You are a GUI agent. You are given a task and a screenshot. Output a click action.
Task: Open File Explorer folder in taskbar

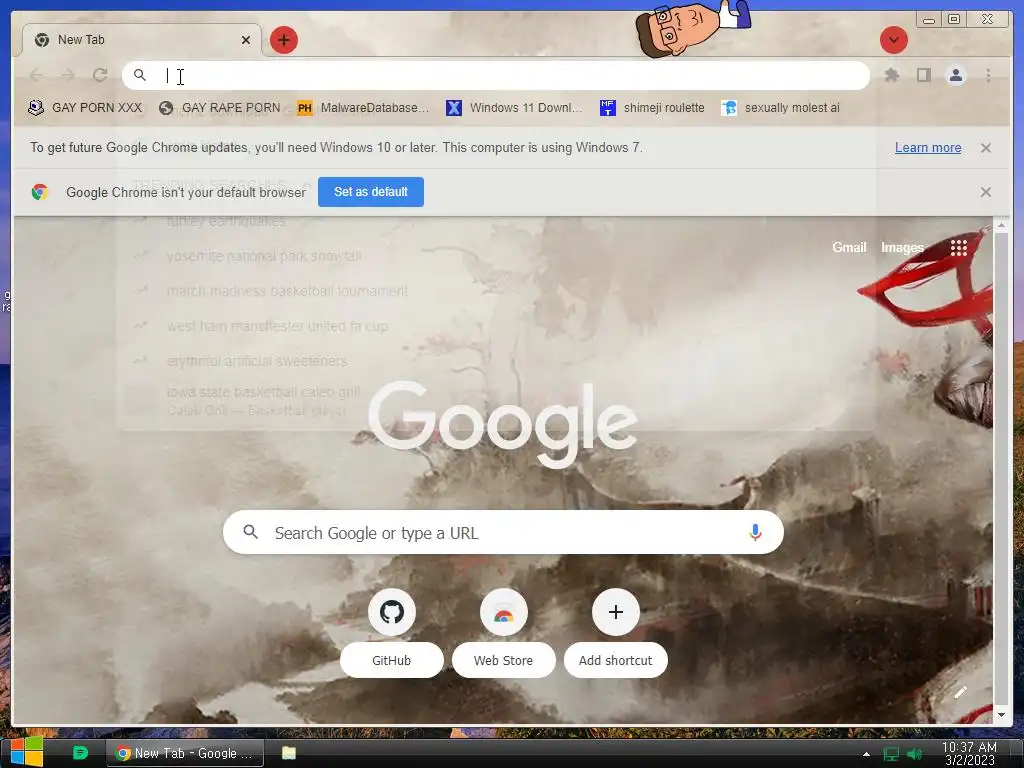pos(289,753)
